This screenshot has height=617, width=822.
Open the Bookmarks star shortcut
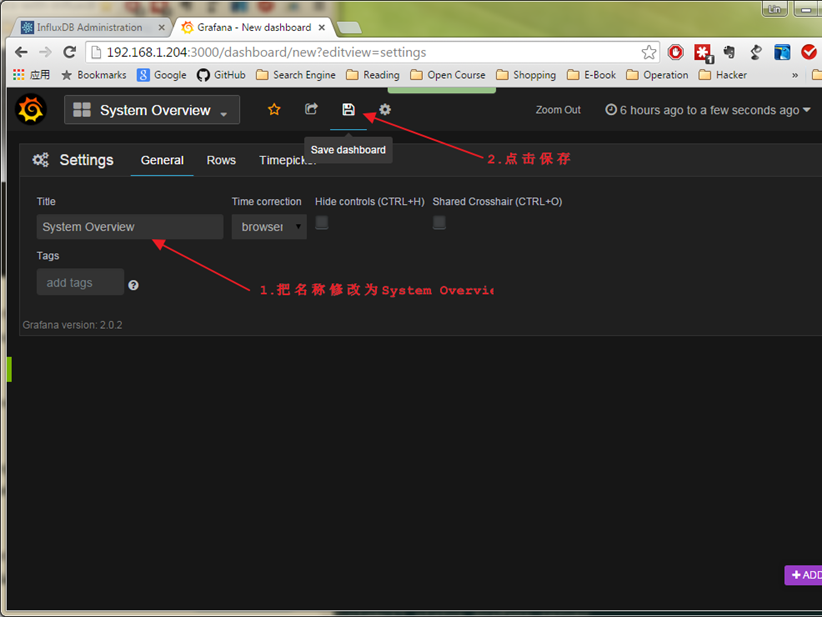(94, 75)
